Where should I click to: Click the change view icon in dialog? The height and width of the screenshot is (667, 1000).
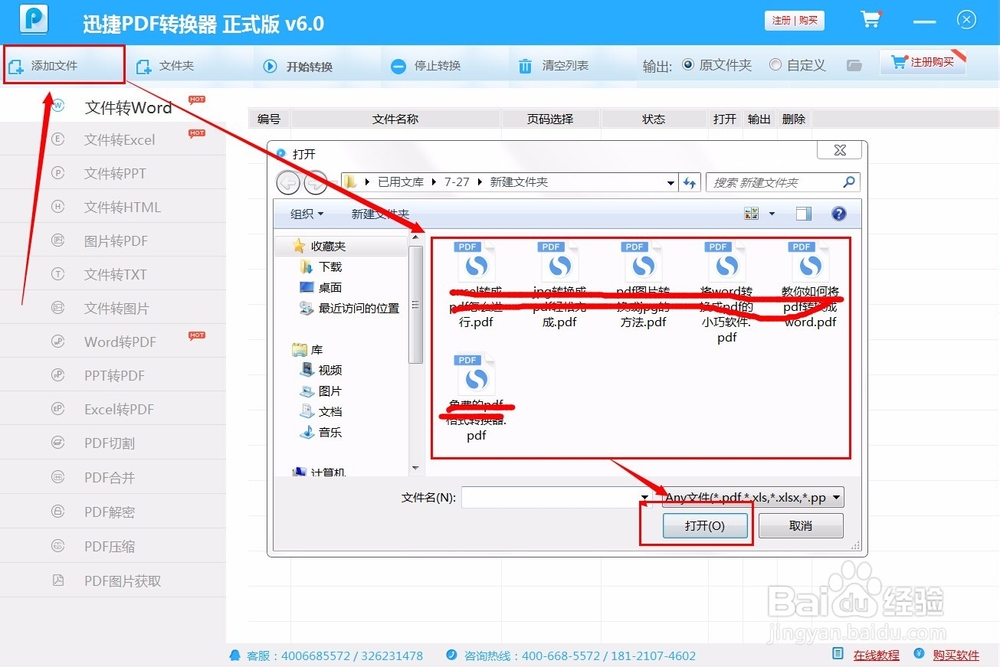point(751,214)
